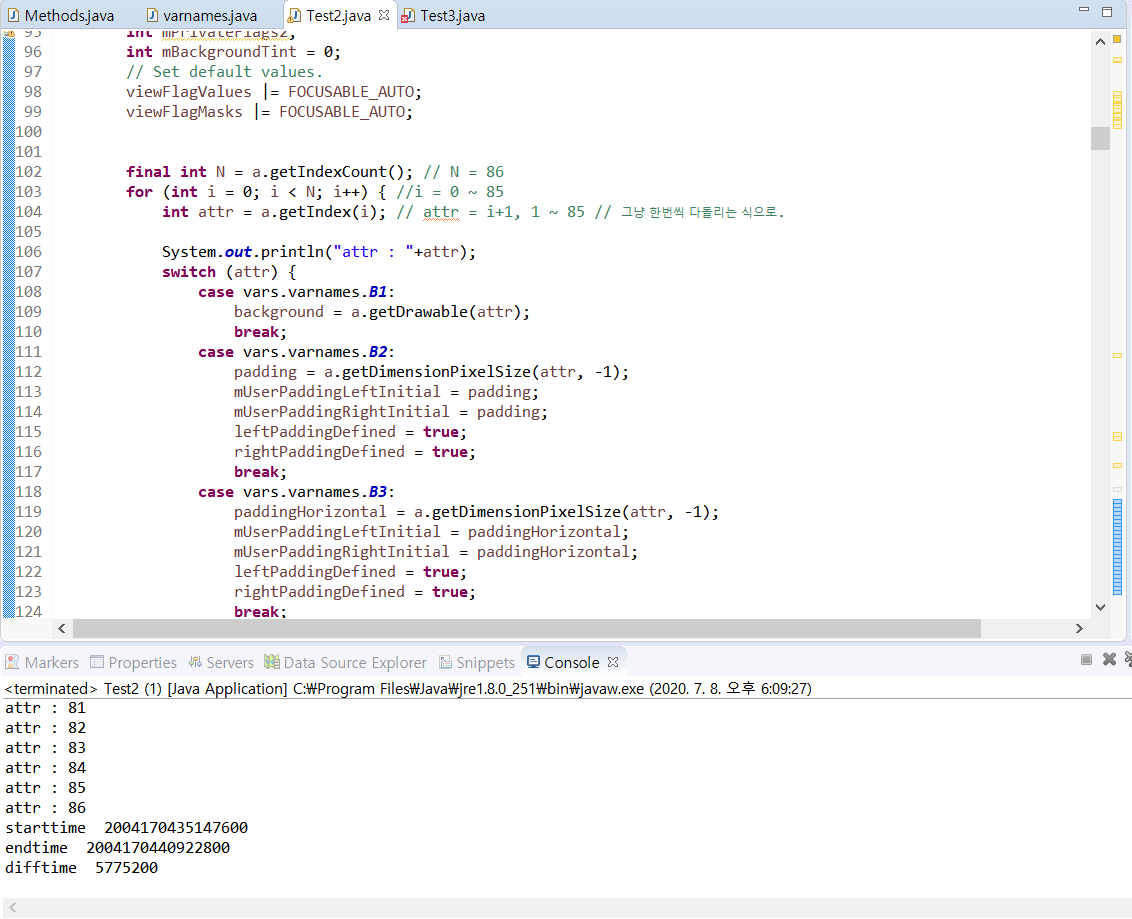Click the 'B2' case constant
The image size is (1132, 919).
click(378, 352)
